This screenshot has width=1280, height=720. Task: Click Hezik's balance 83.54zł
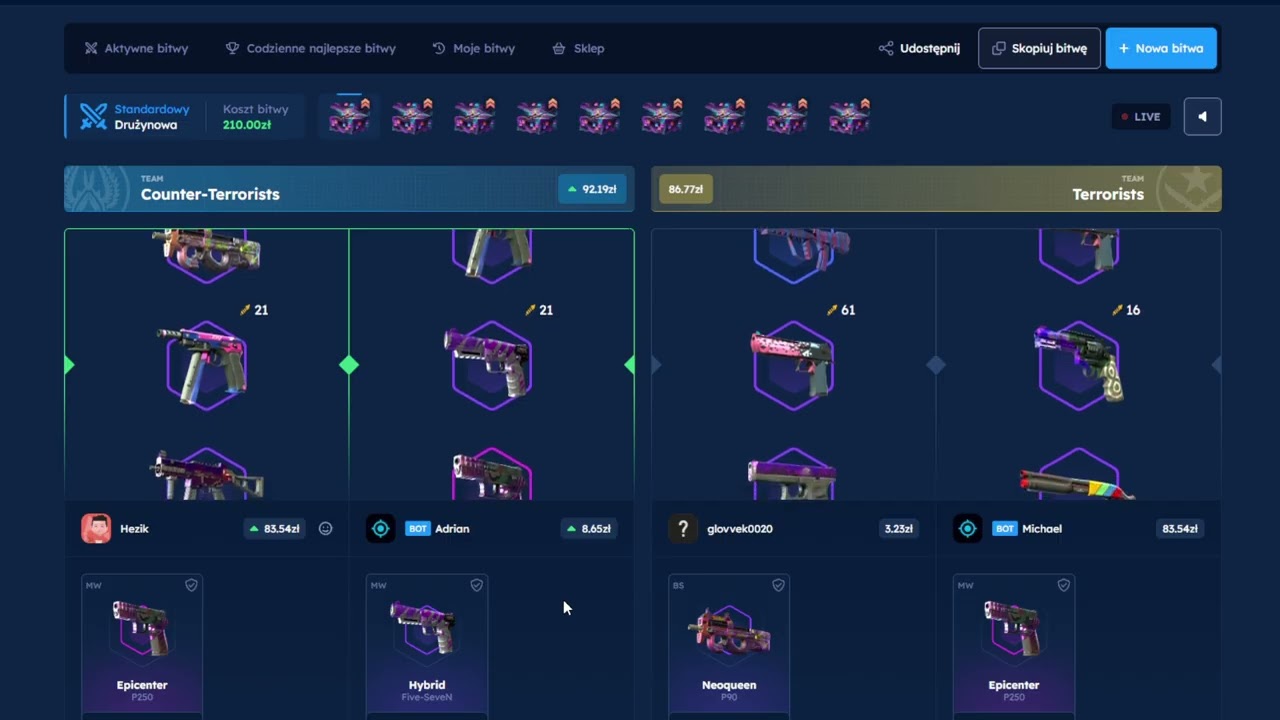pyautogui.click(x=274, y=528)
